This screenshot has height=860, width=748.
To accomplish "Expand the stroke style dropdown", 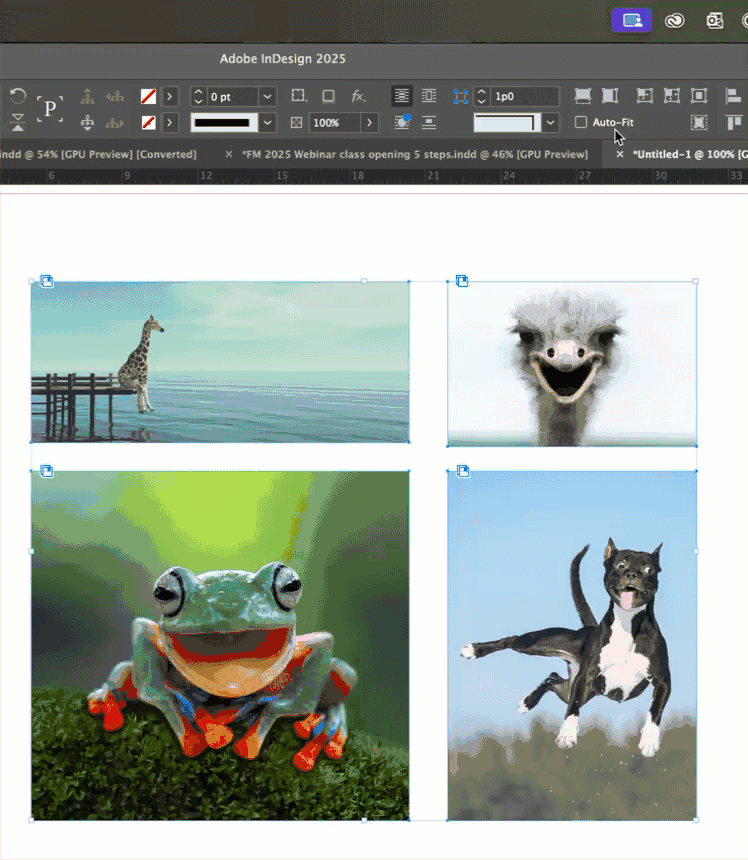I will pyautogui.click(x=267, y=123).
